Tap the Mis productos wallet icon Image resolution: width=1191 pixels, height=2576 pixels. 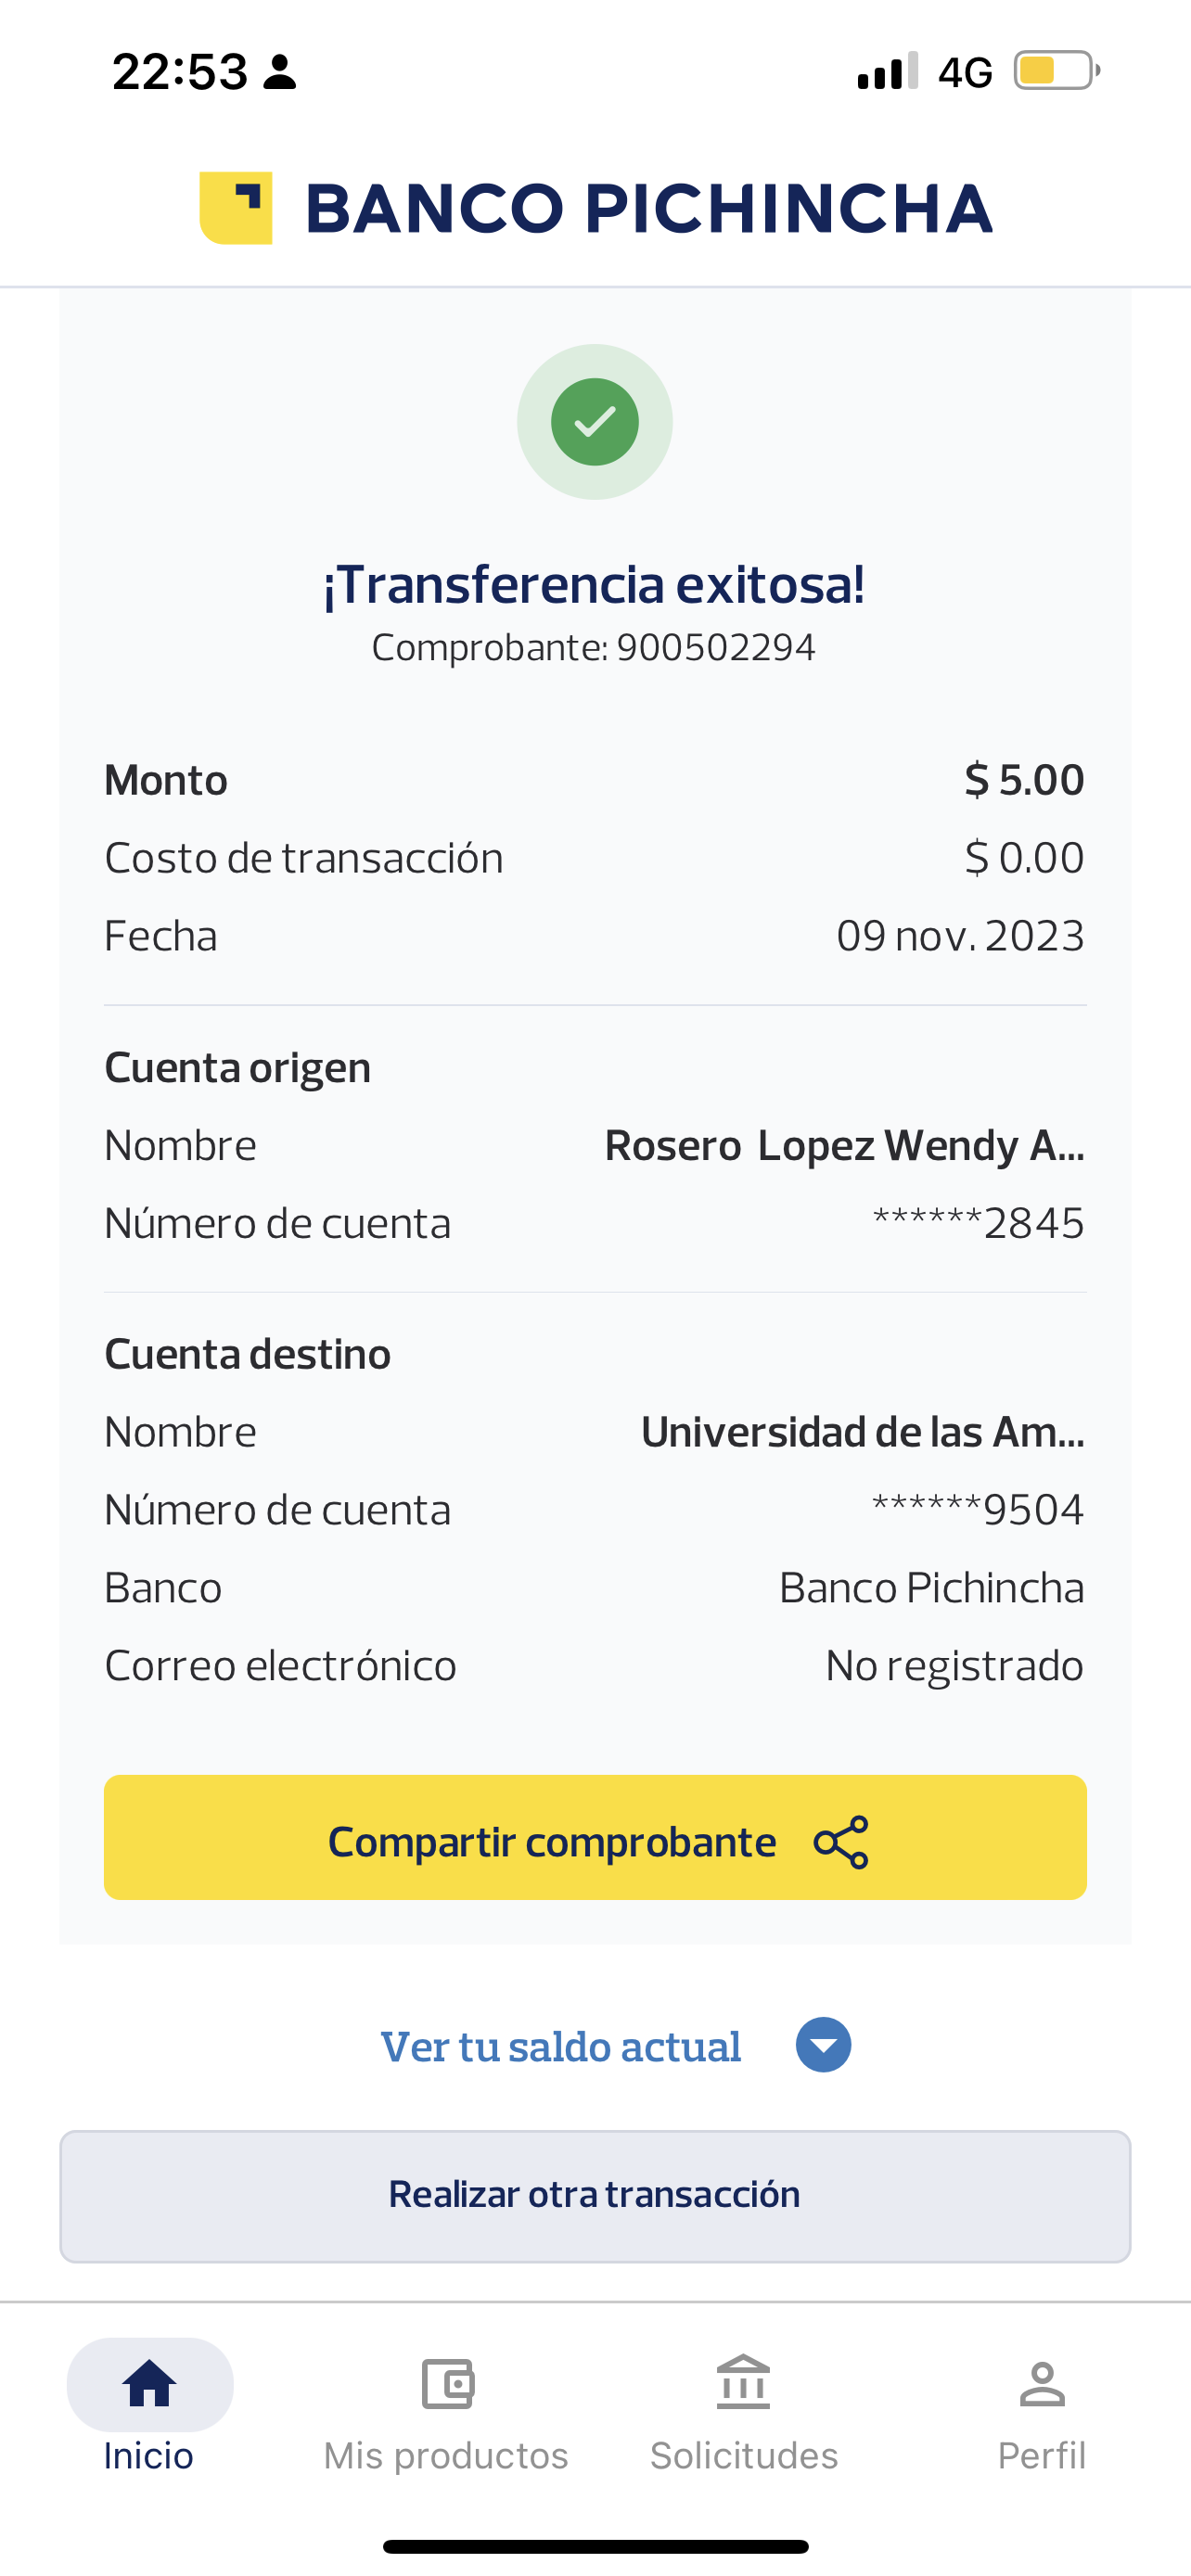pyautogui.click(x=447, y=2384)
